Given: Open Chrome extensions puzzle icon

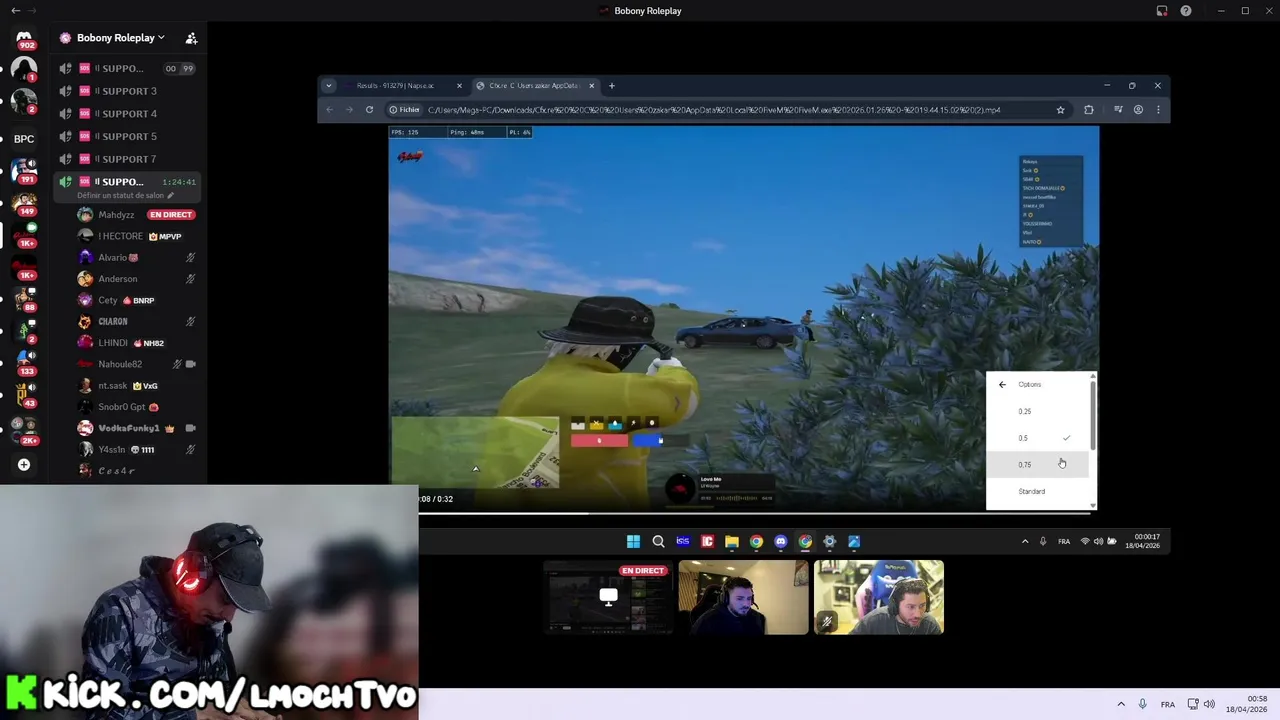Looking at the screenshot, I should point(1089,110).
